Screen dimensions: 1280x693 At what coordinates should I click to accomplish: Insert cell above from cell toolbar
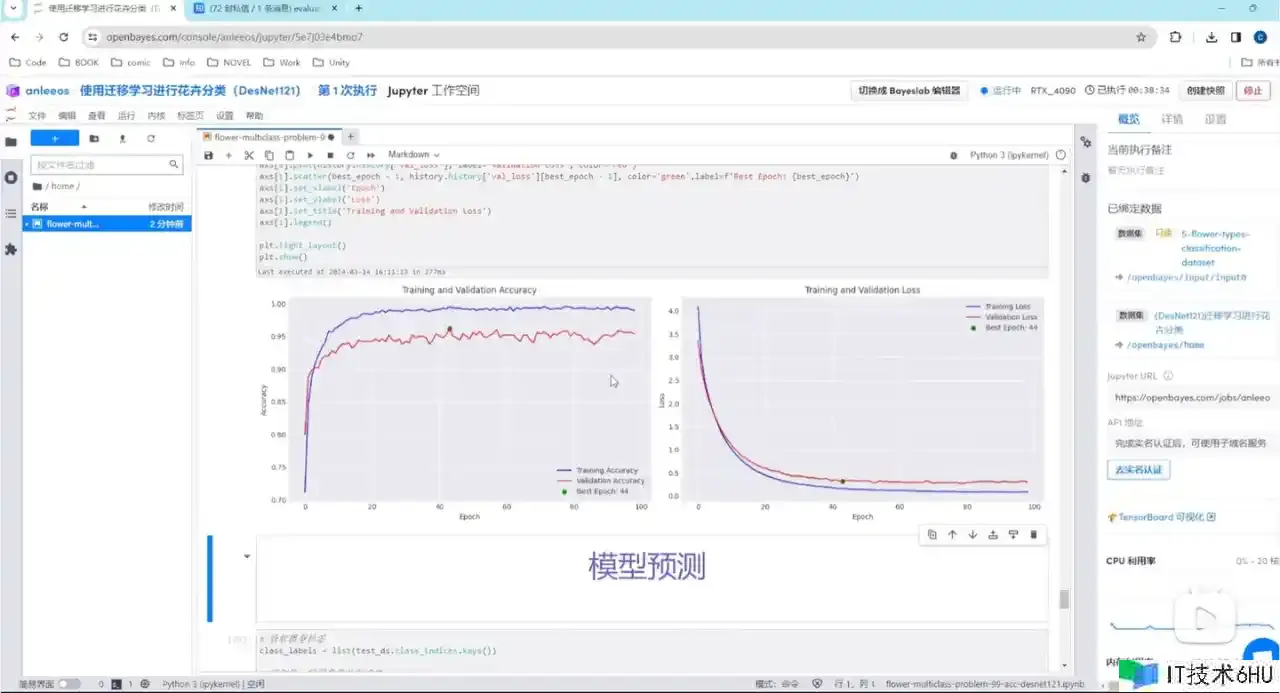click(x=993, y=535)
